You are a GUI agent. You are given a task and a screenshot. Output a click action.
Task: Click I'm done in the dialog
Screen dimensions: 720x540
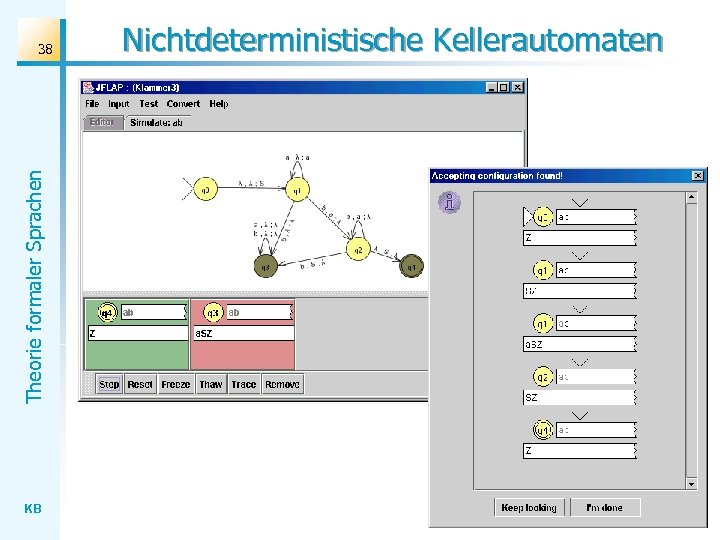605,507
